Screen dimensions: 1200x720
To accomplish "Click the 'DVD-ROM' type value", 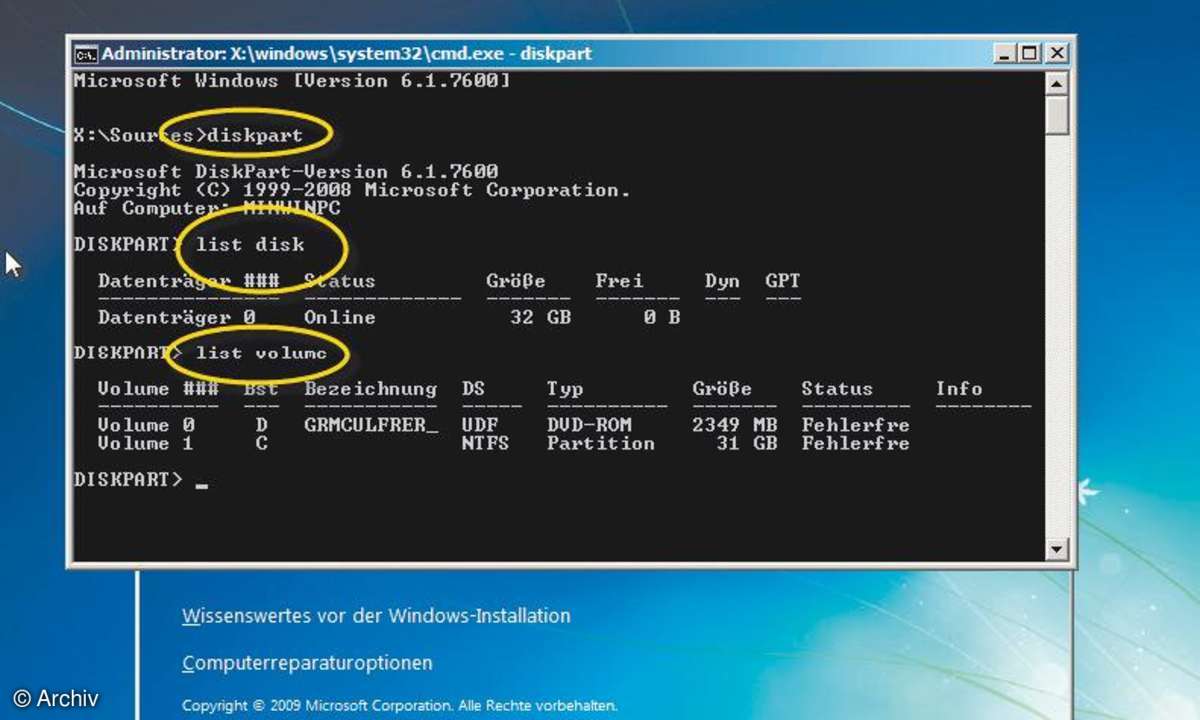I will [x=589, y=425].
